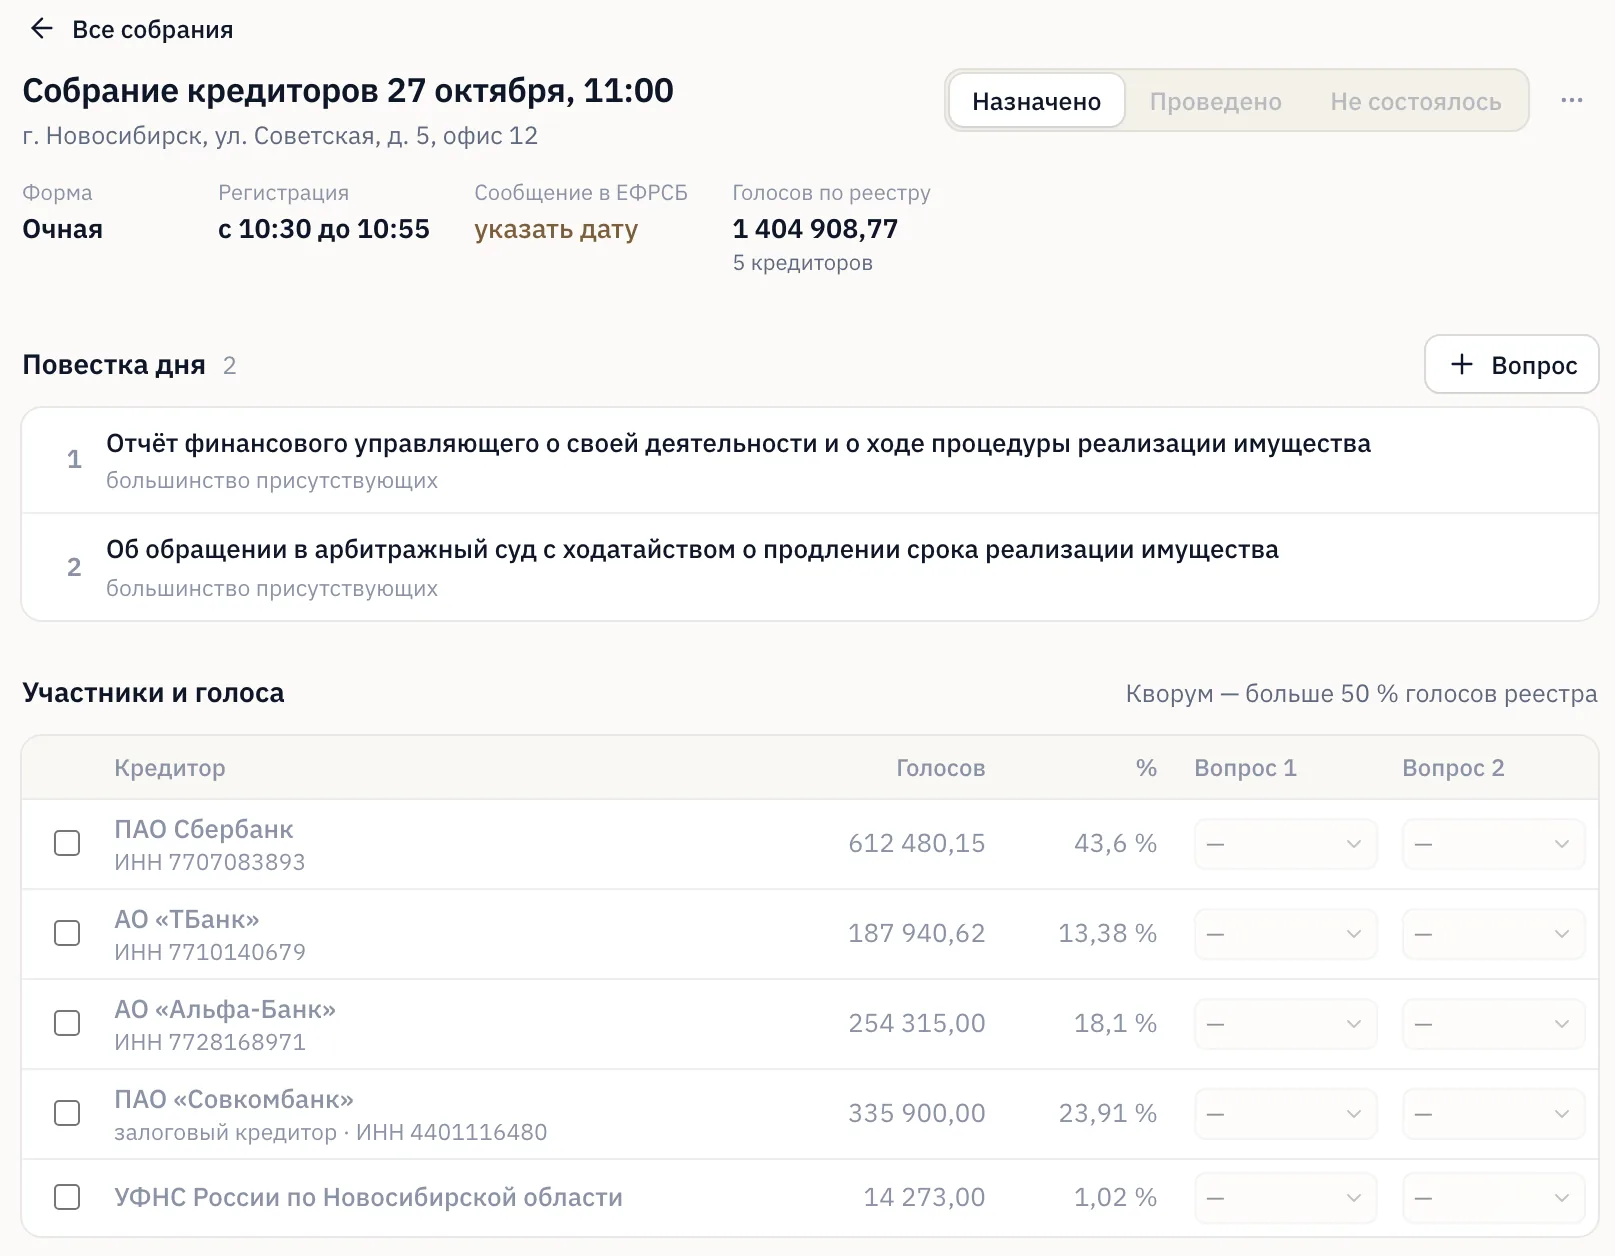This screenshot has width=1615, height=1256.
Task: Check the ПАО Сбербанк participant checkbox
Action: point(67,843)
